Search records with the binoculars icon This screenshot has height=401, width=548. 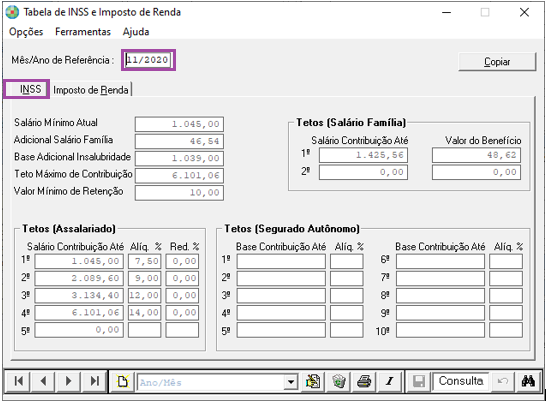click(x=528, y=381)
